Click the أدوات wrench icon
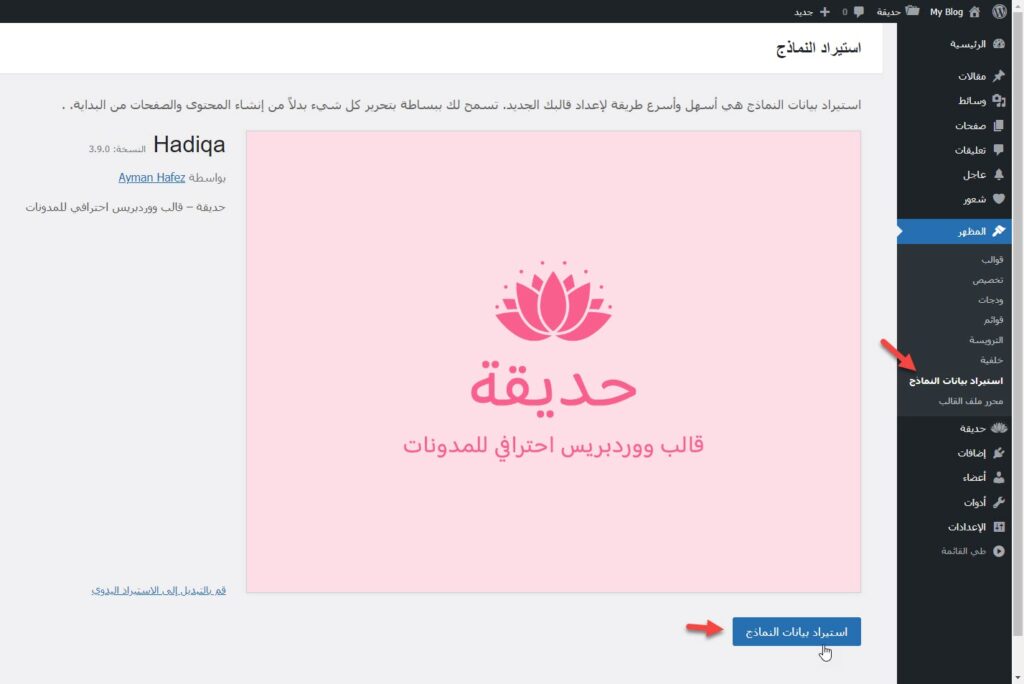The image size is (1024, 684). pyautogui.click(x=999, y=502)
